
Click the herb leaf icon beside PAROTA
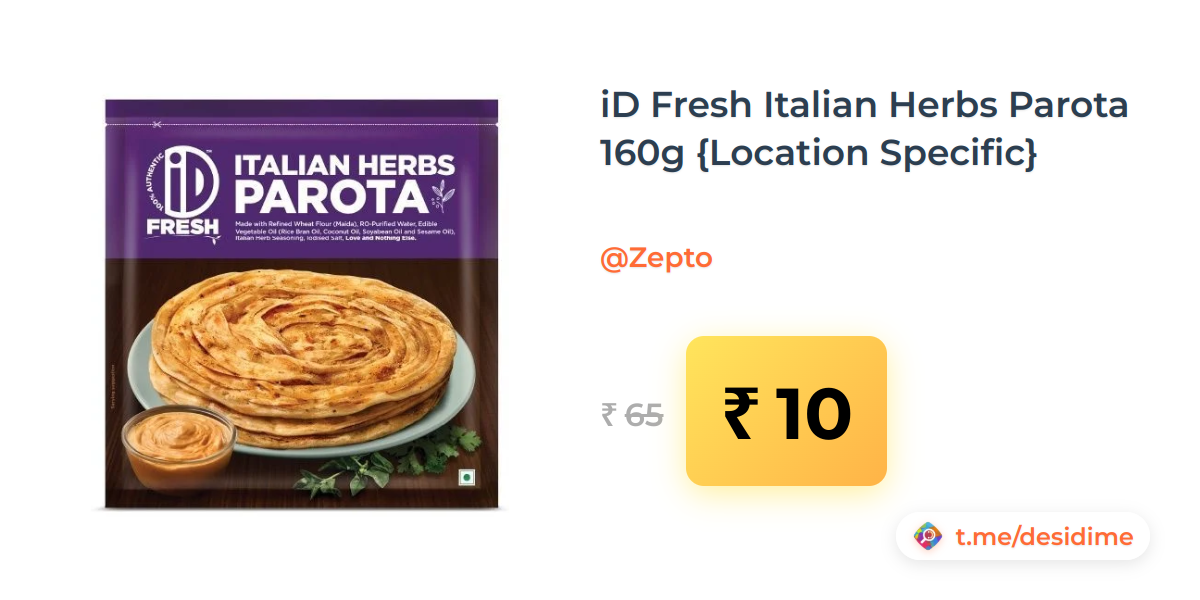[441, 195]
